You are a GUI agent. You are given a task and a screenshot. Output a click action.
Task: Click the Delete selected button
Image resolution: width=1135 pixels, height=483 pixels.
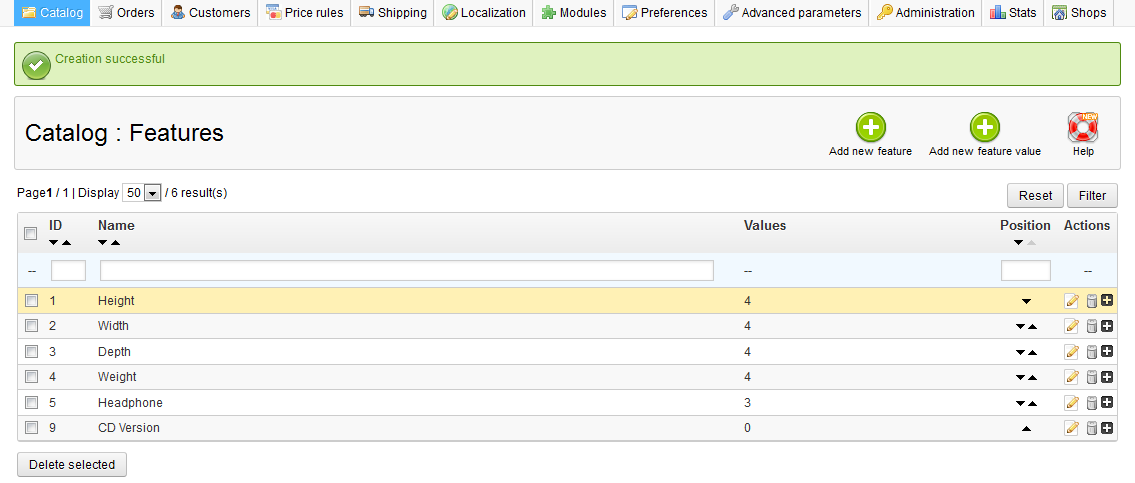click(x=72, y=464)
